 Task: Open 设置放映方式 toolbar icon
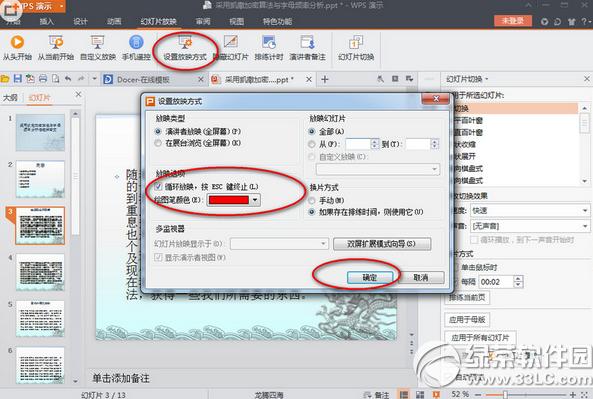(185, 42)
